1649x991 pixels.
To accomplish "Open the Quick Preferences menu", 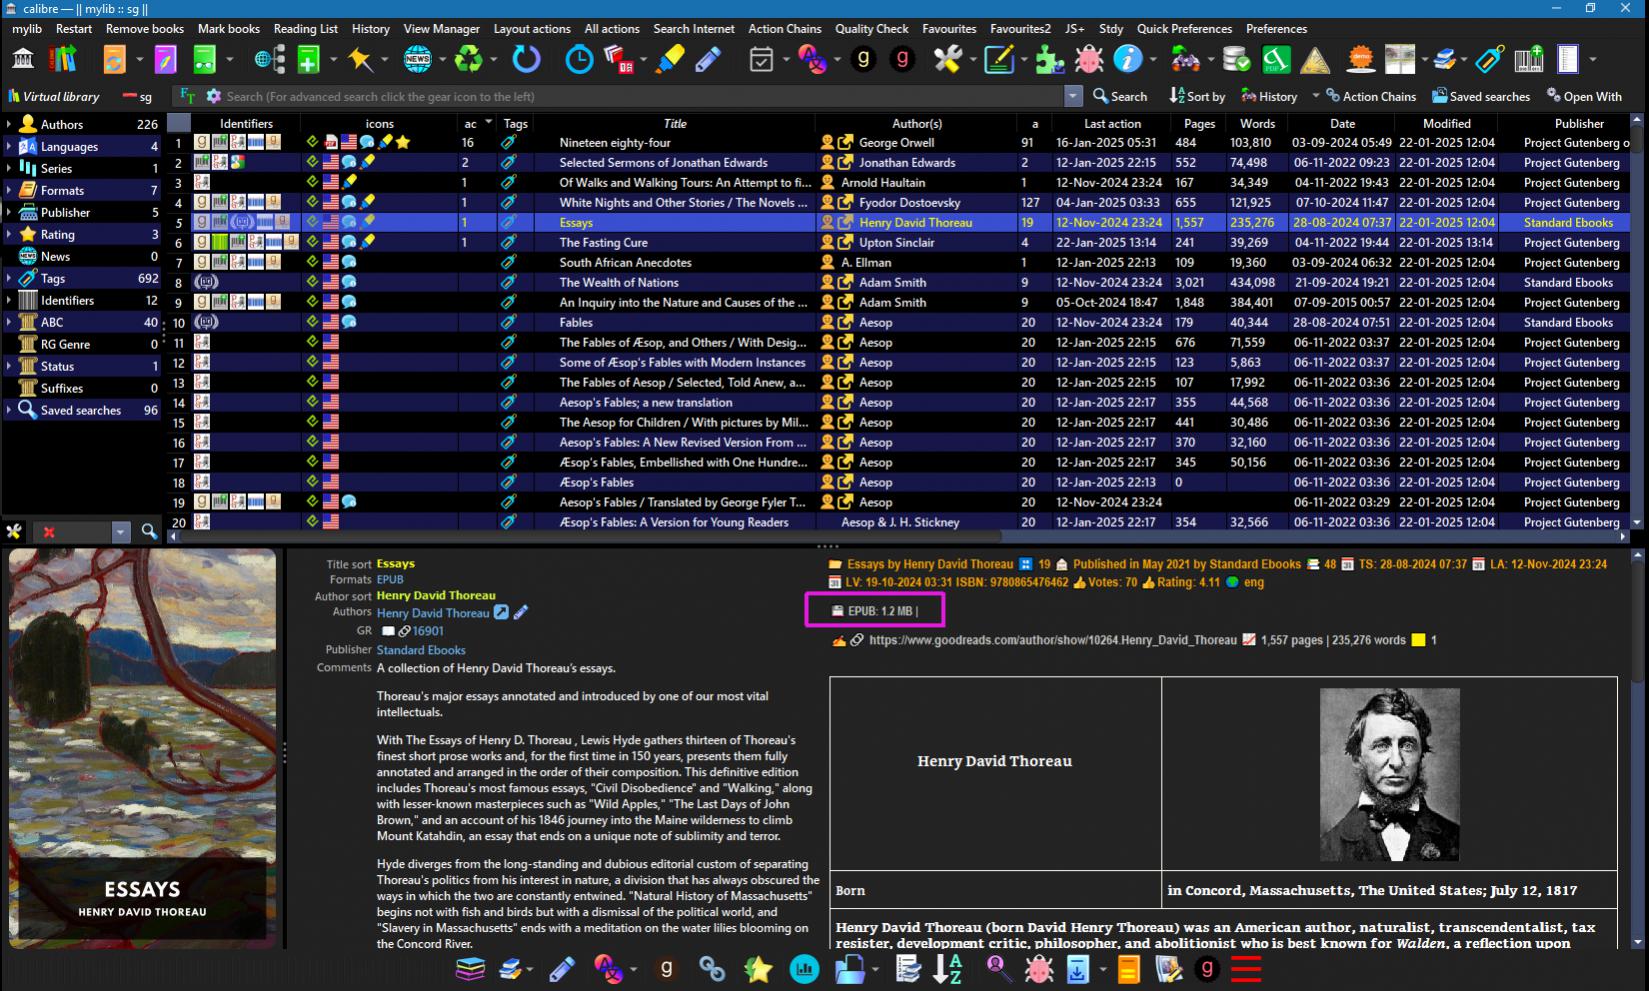I will coord(1185,29).
